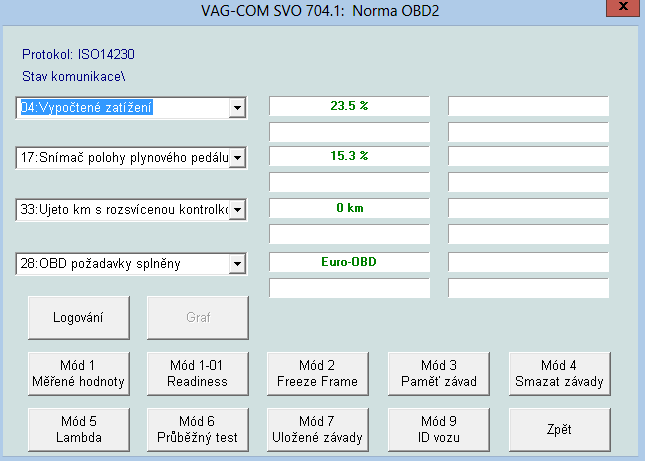Open Mód 3 Paměť závad
The width and height of the screenshot is (645, 461).
point(439,373)
